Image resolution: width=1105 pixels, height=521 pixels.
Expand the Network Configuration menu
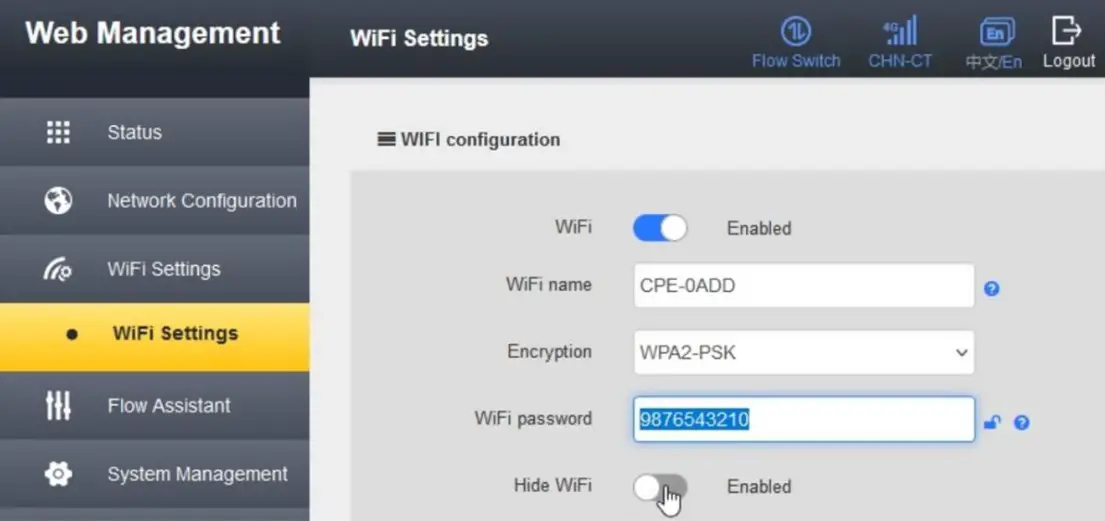(x=201, y=200)
